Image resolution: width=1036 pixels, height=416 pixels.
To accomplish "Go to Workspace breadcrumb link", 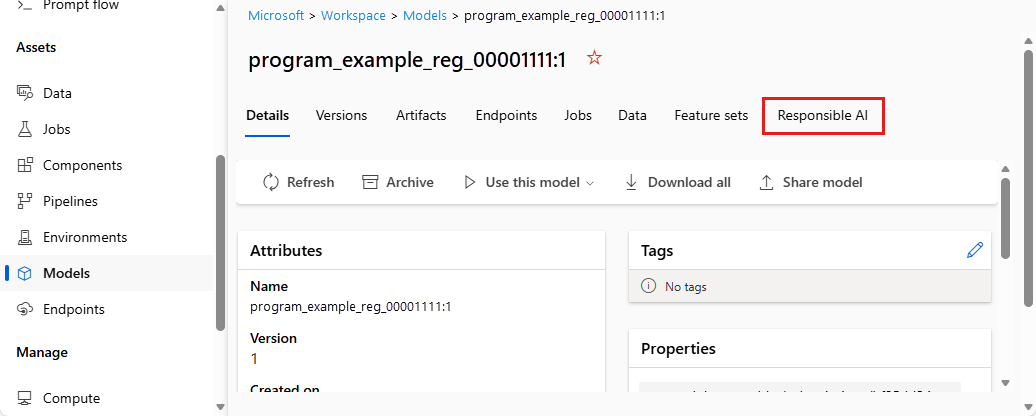I will point(353,15).
